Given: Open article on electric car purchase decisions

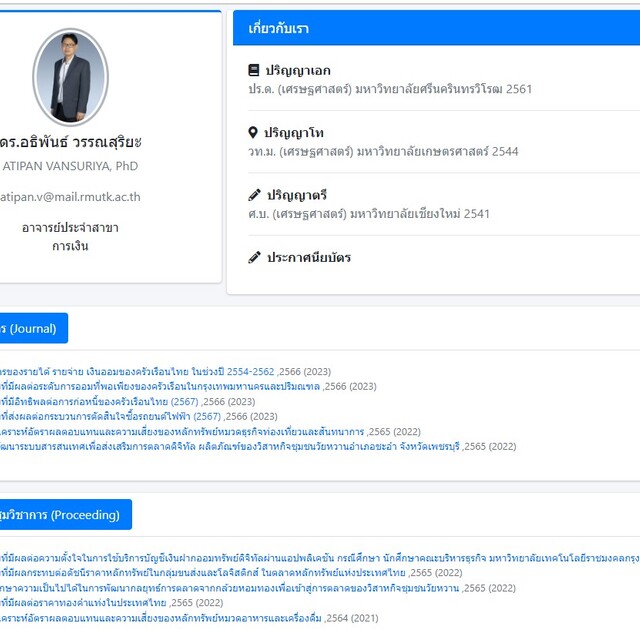Looking at the screenshot, I should (x=110, y=416).
